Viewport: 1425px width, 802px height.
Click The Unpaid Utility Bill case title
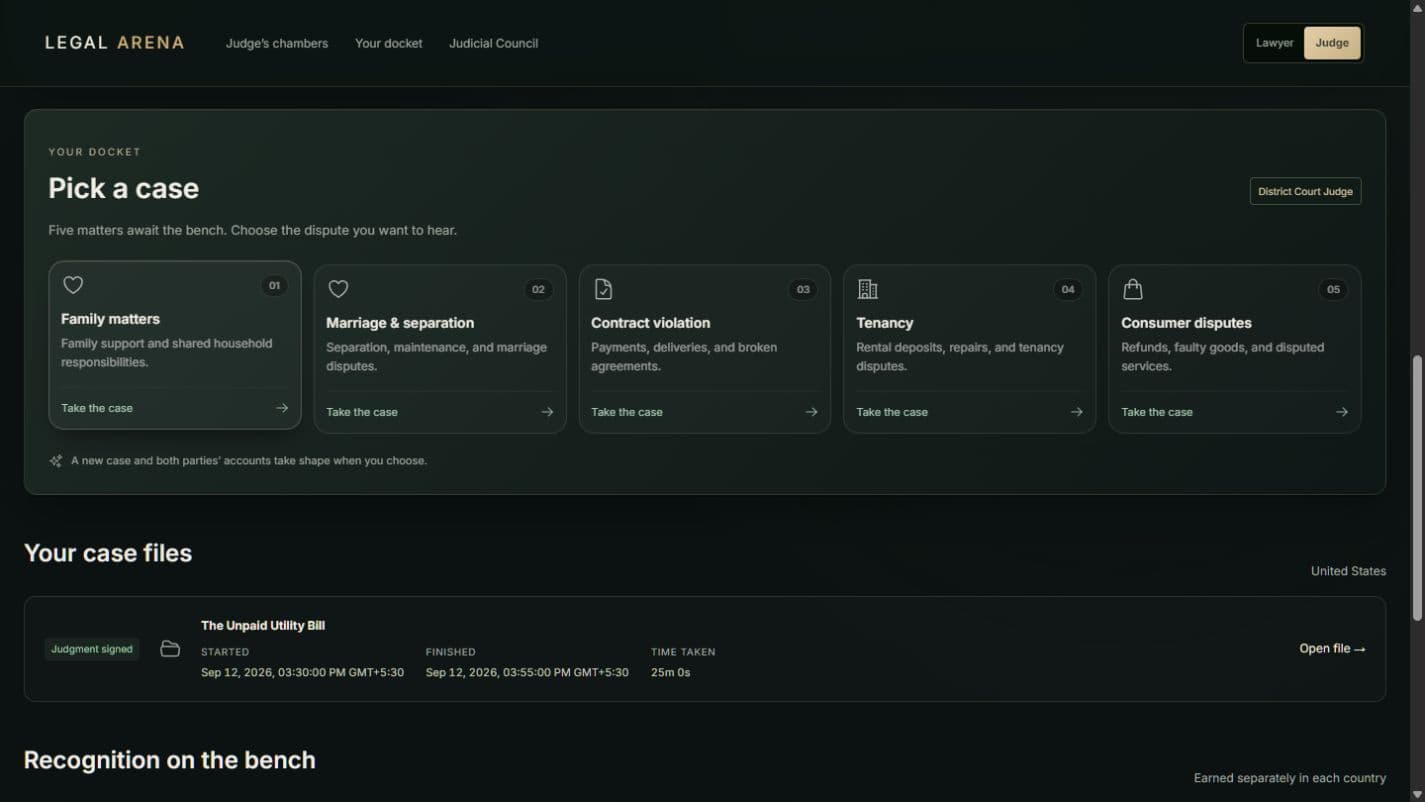(263, 625)
